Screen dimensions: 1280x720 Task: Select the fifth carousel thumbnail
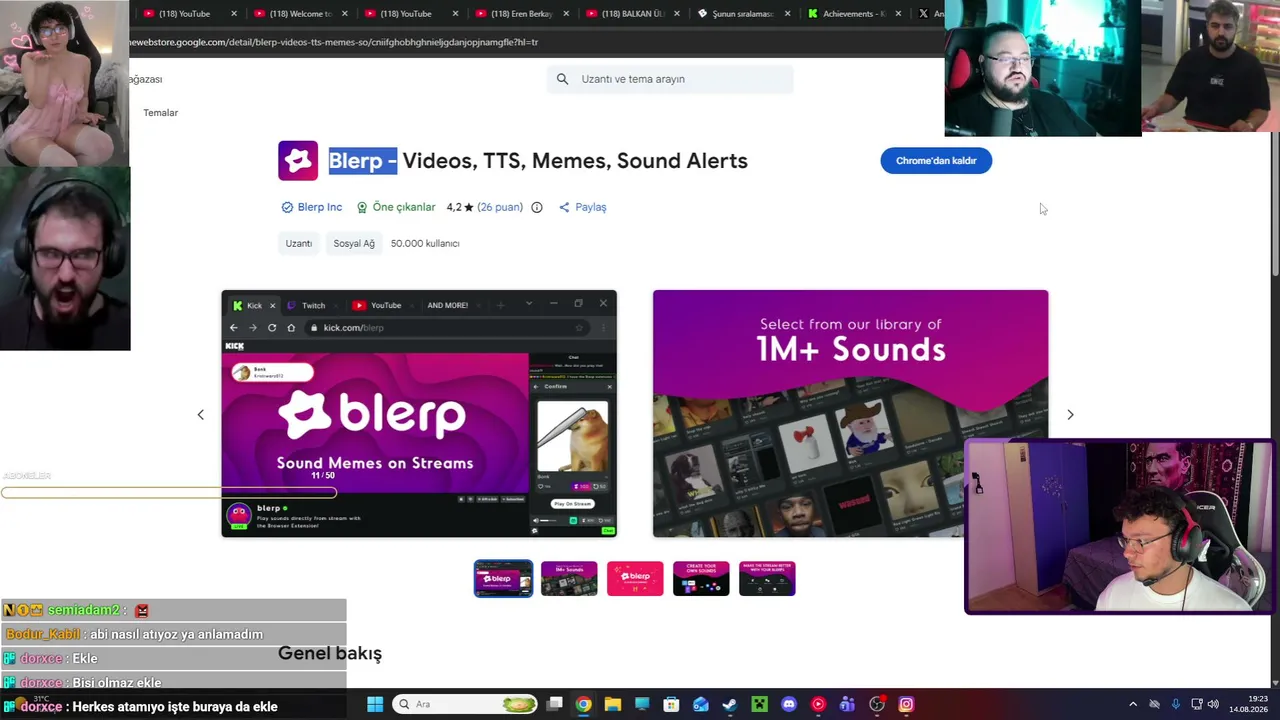[767, 578]
